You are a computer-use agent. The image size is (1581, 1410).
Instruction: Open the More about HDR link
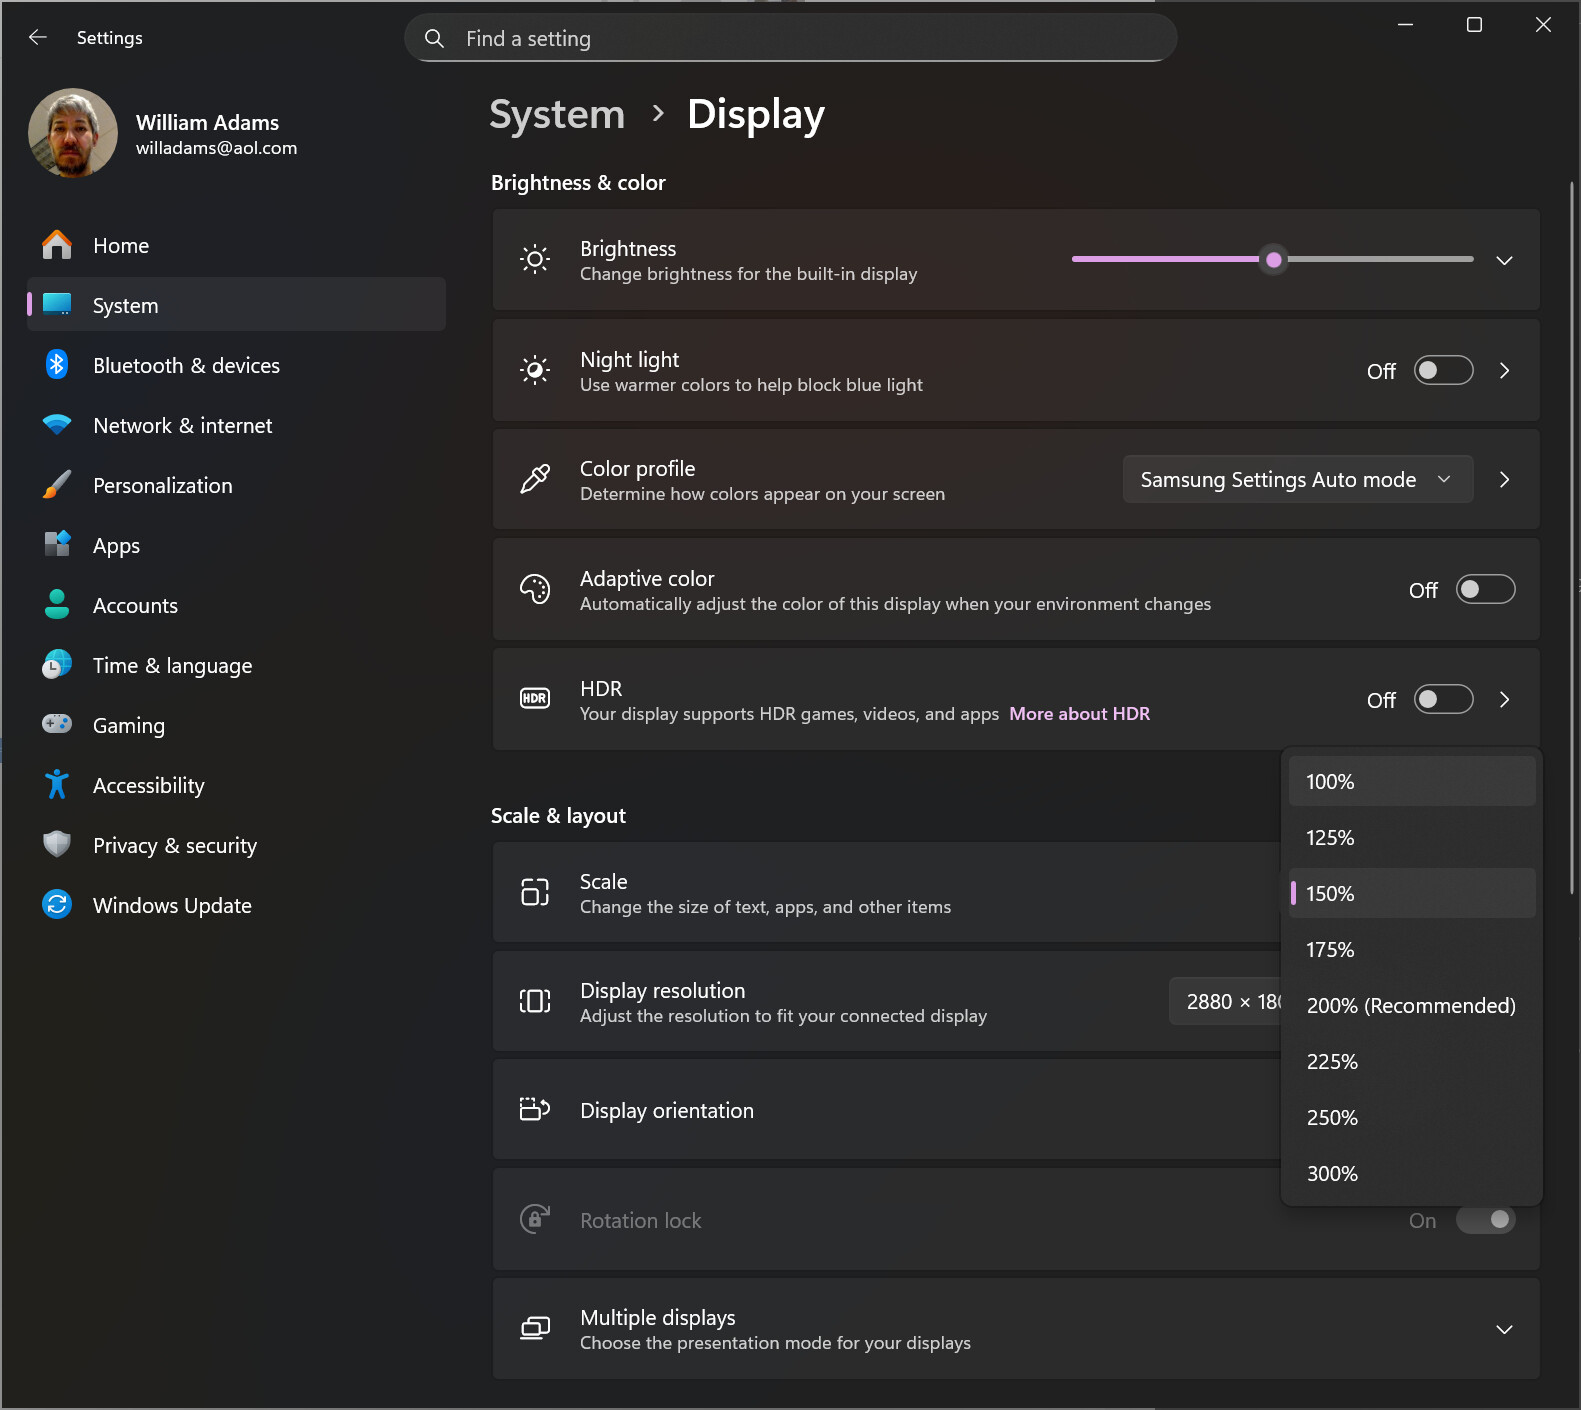click(x=1079, y=714)
